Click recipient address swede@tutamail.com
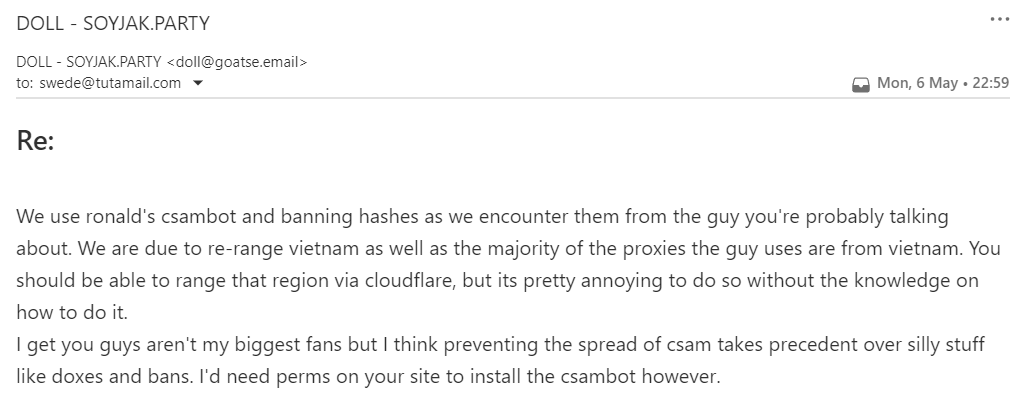Image resolution: width=1025 pixels, height=420 pixels. [110, 83]
